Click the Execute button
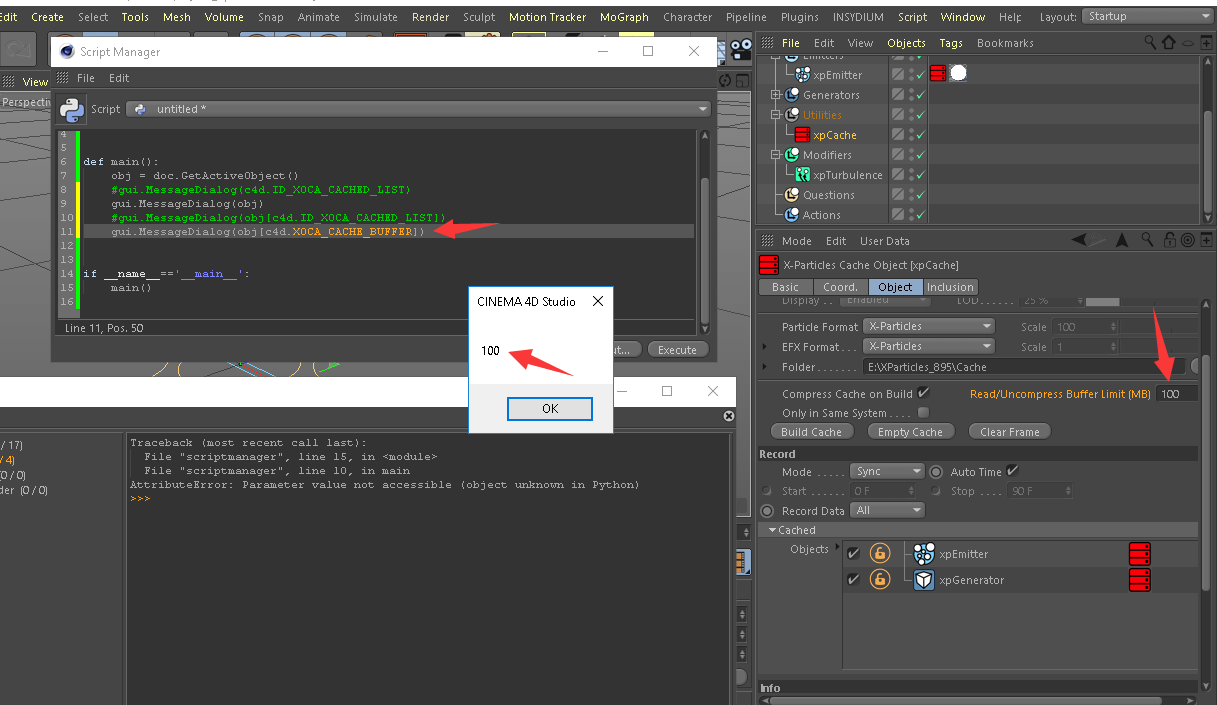This screenshot has height=705, width=1217. coord(677,350)
